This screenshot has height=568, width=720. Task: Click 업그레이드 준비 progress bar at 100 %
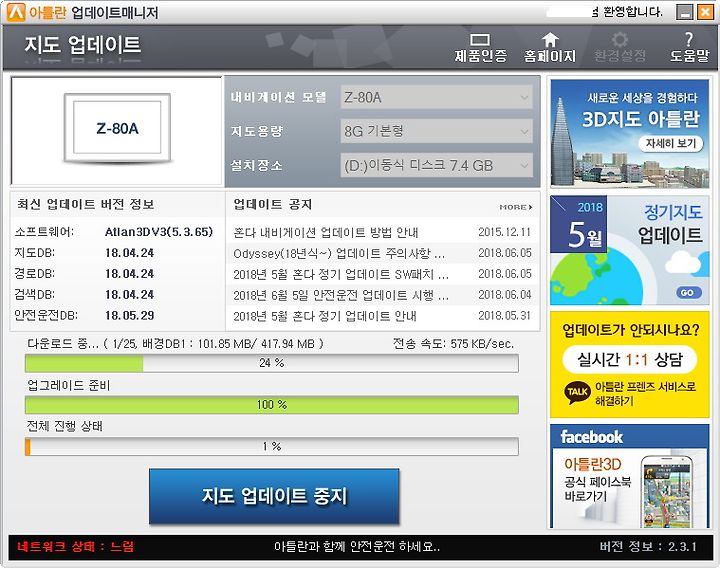click(x=272, y=405)
